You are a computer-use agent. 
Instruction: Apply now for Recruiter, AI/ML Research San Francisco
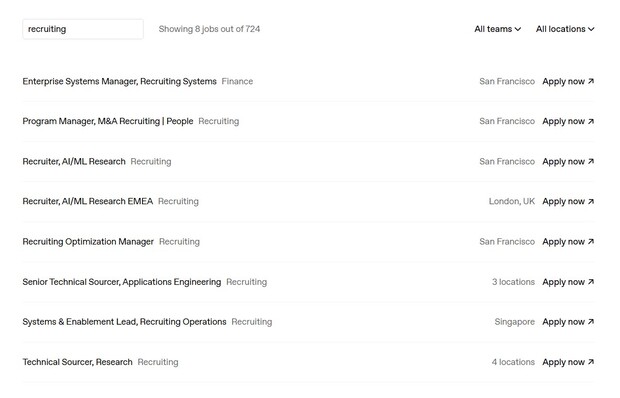tap(568, 162)
